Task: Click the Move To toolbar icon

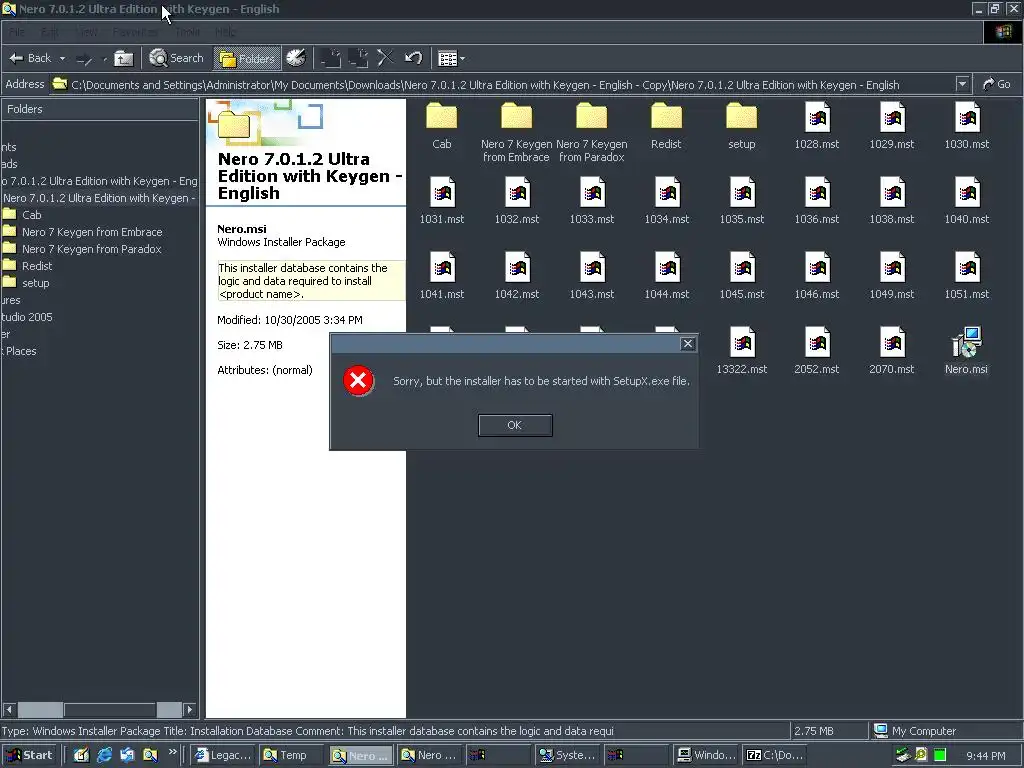Action: pos(330,58)
